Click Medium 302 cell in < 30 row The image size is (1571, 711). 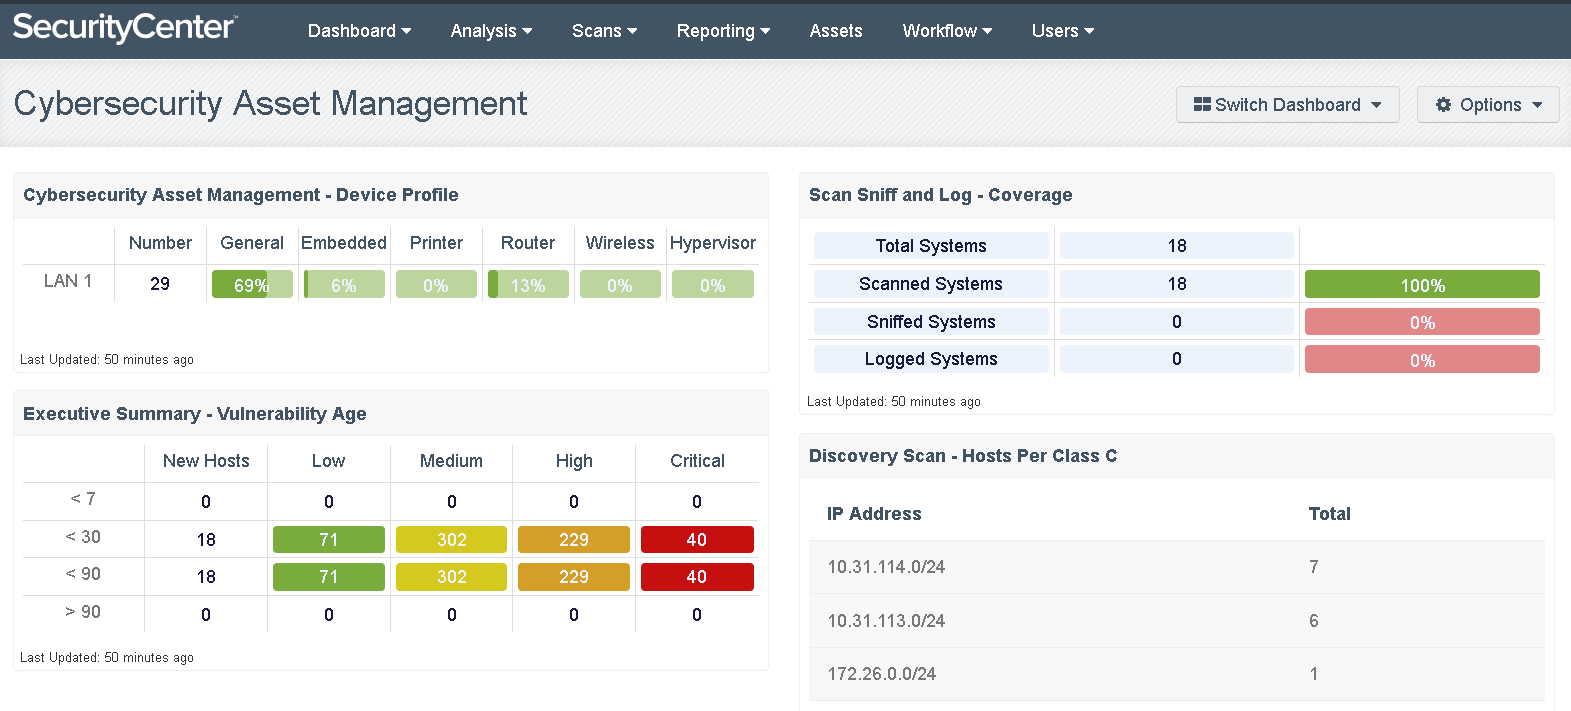coord(451,540)
